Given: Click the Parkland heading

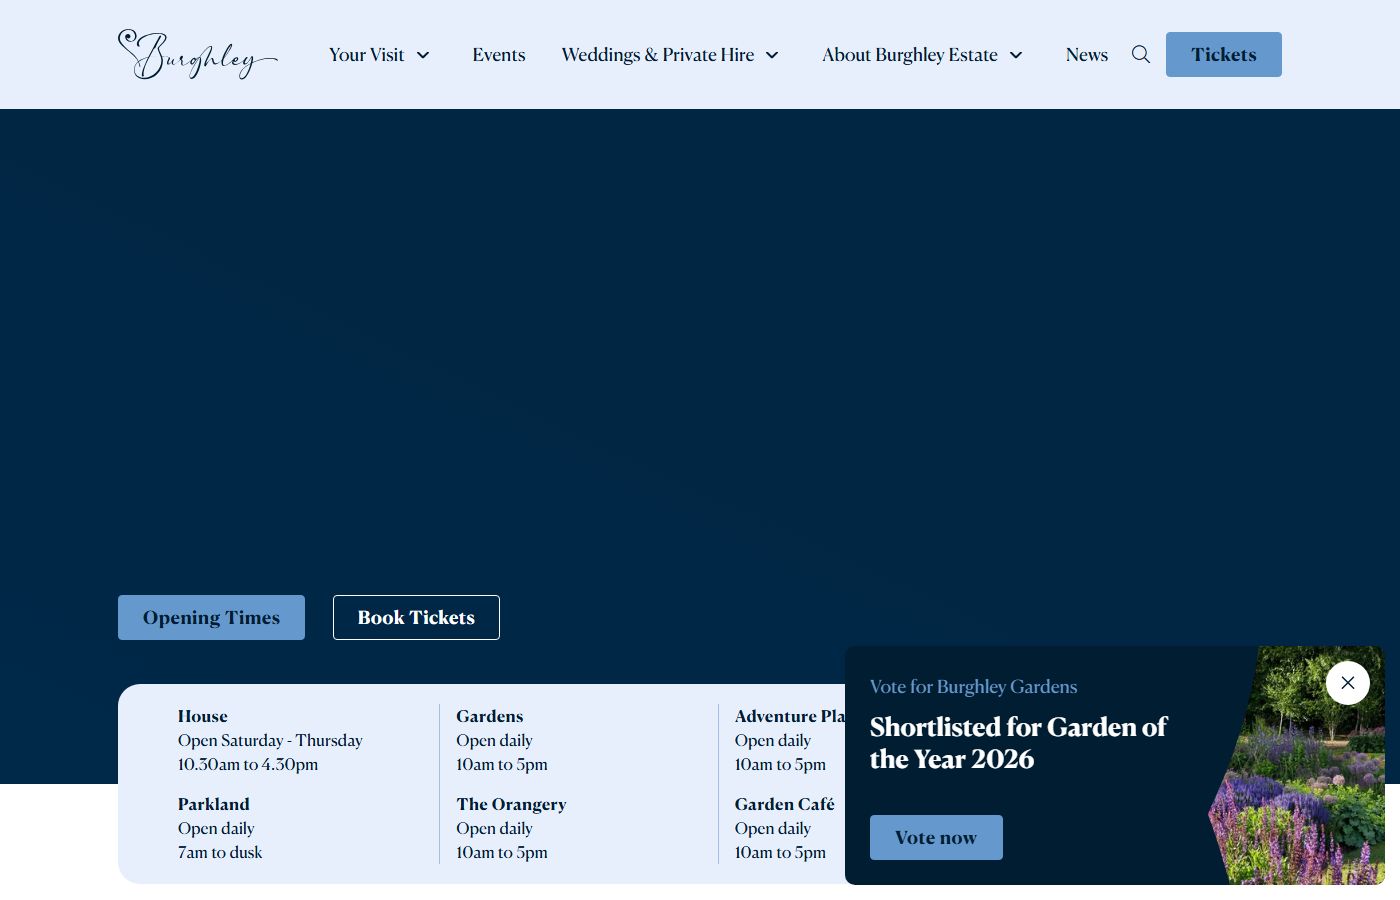Looking at the screenshot, I should pos(214,804).
